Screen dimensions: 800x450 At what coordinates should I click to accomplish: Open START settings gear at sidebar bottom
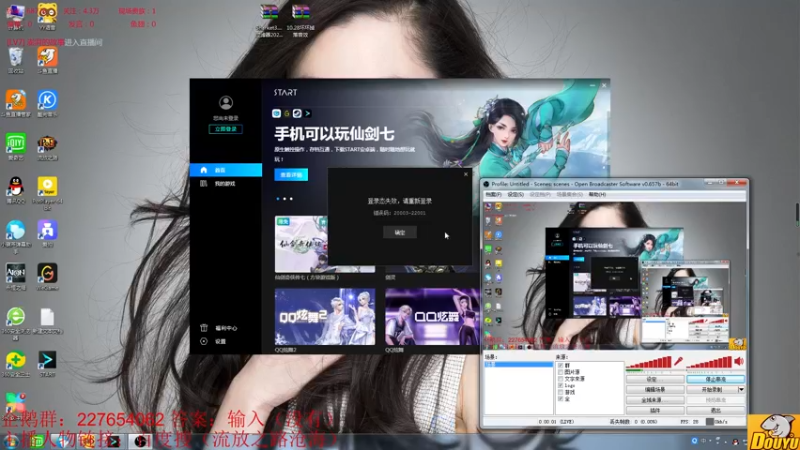[204, 341]
